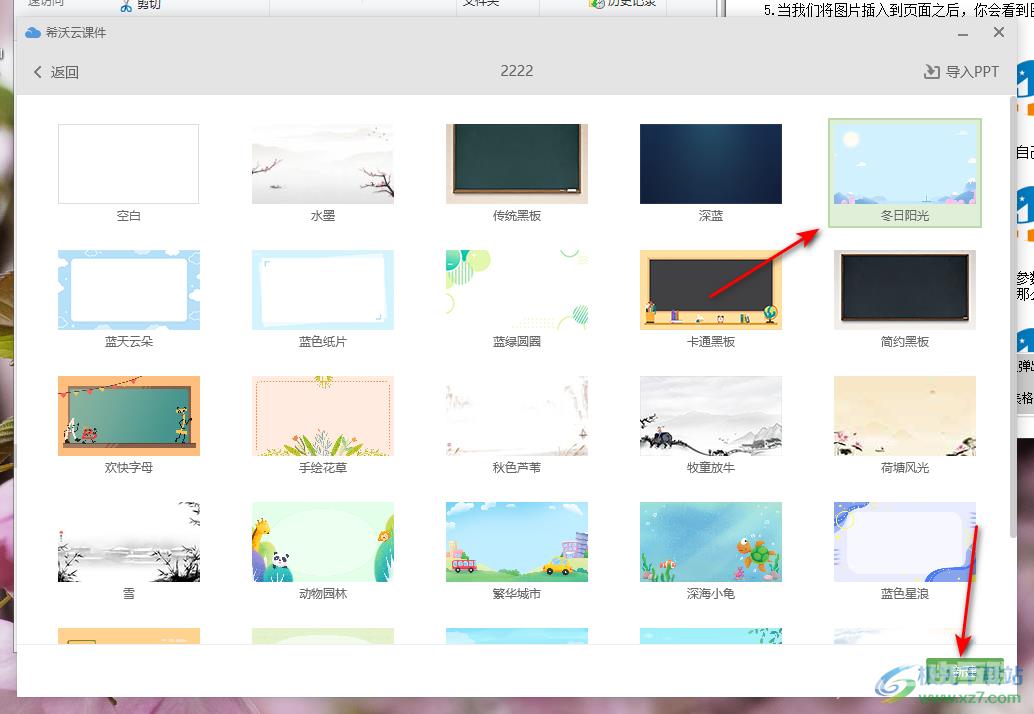
Task: Click the 2222 courseware title
Action: (x=516, y=71)
